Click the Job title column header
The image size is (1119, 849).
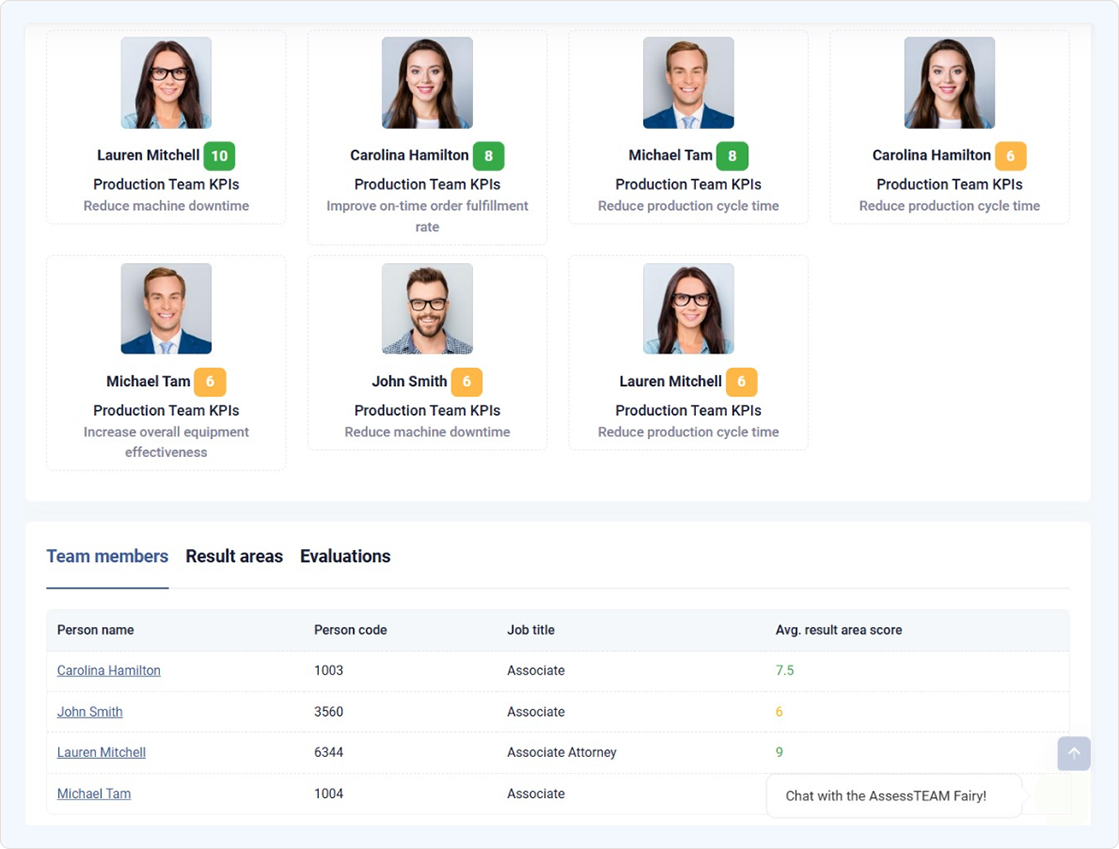click(530, 630)
